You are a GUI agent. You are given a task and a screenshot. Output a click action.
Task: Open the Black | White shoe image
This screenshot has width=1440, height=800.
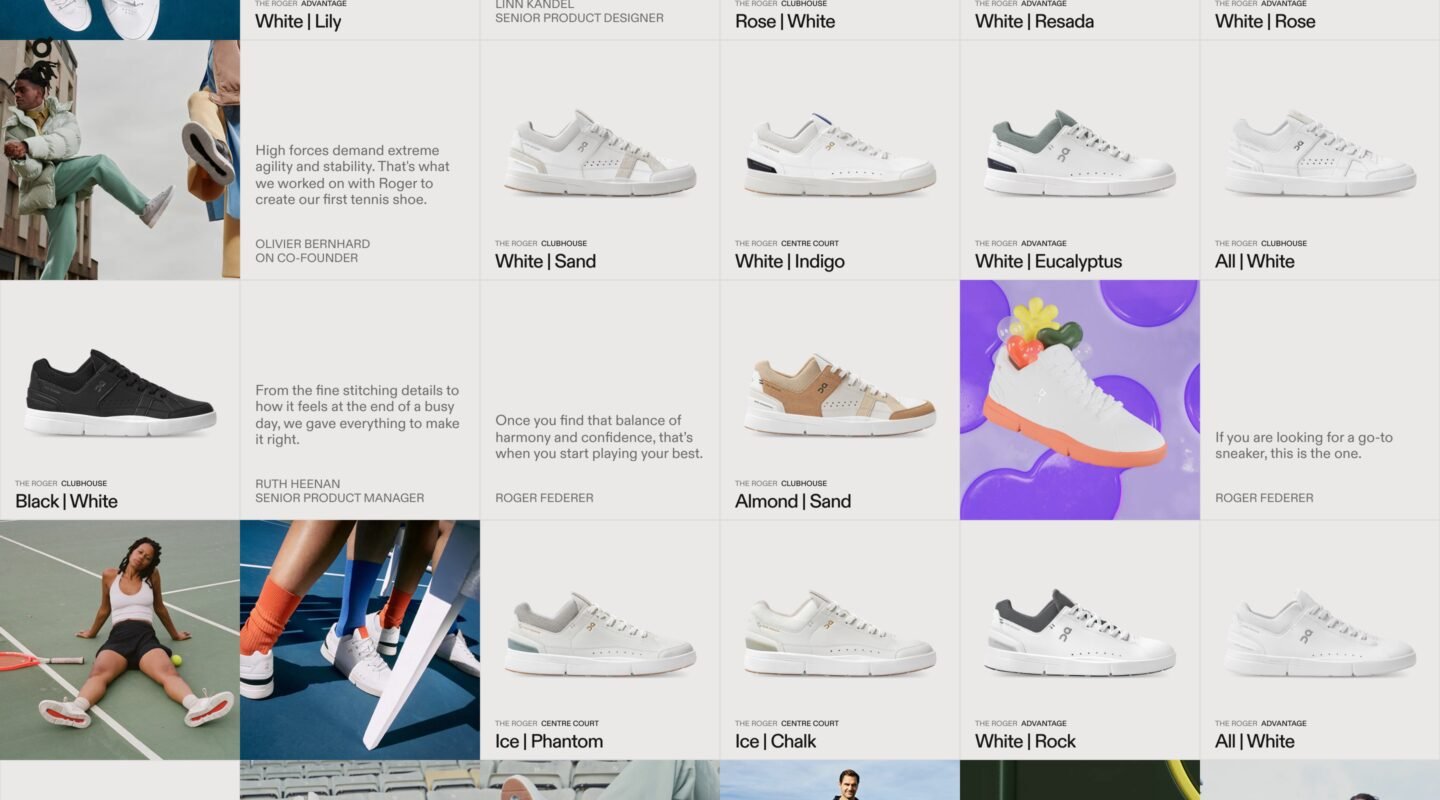click(120, 393)
